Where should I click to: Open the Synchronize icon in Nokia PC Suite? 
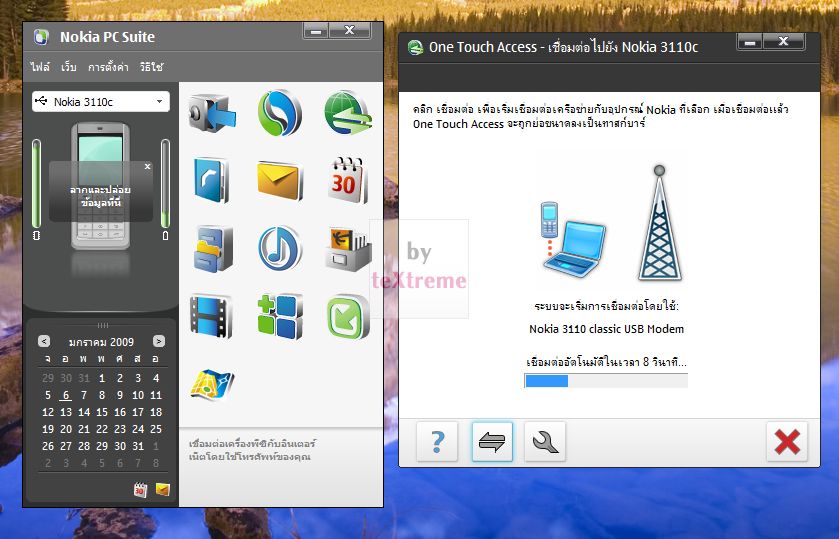280,113
